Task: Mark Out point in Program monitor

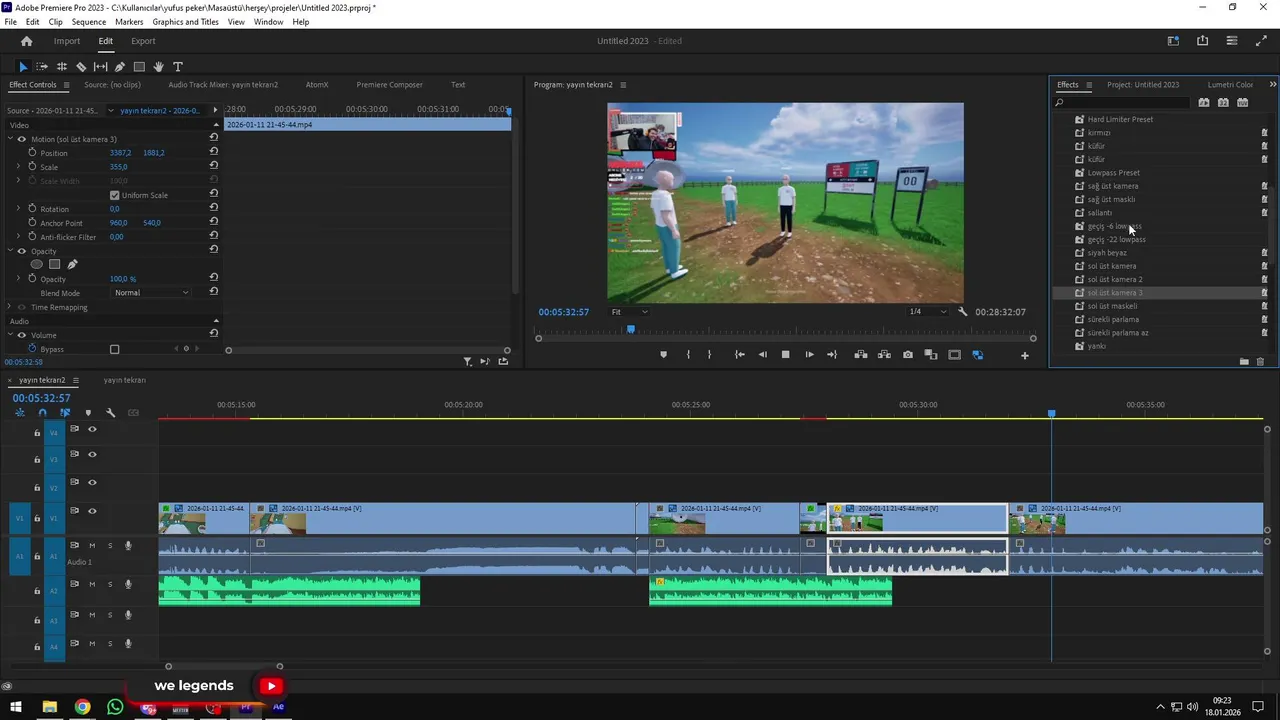Action: 709,354
